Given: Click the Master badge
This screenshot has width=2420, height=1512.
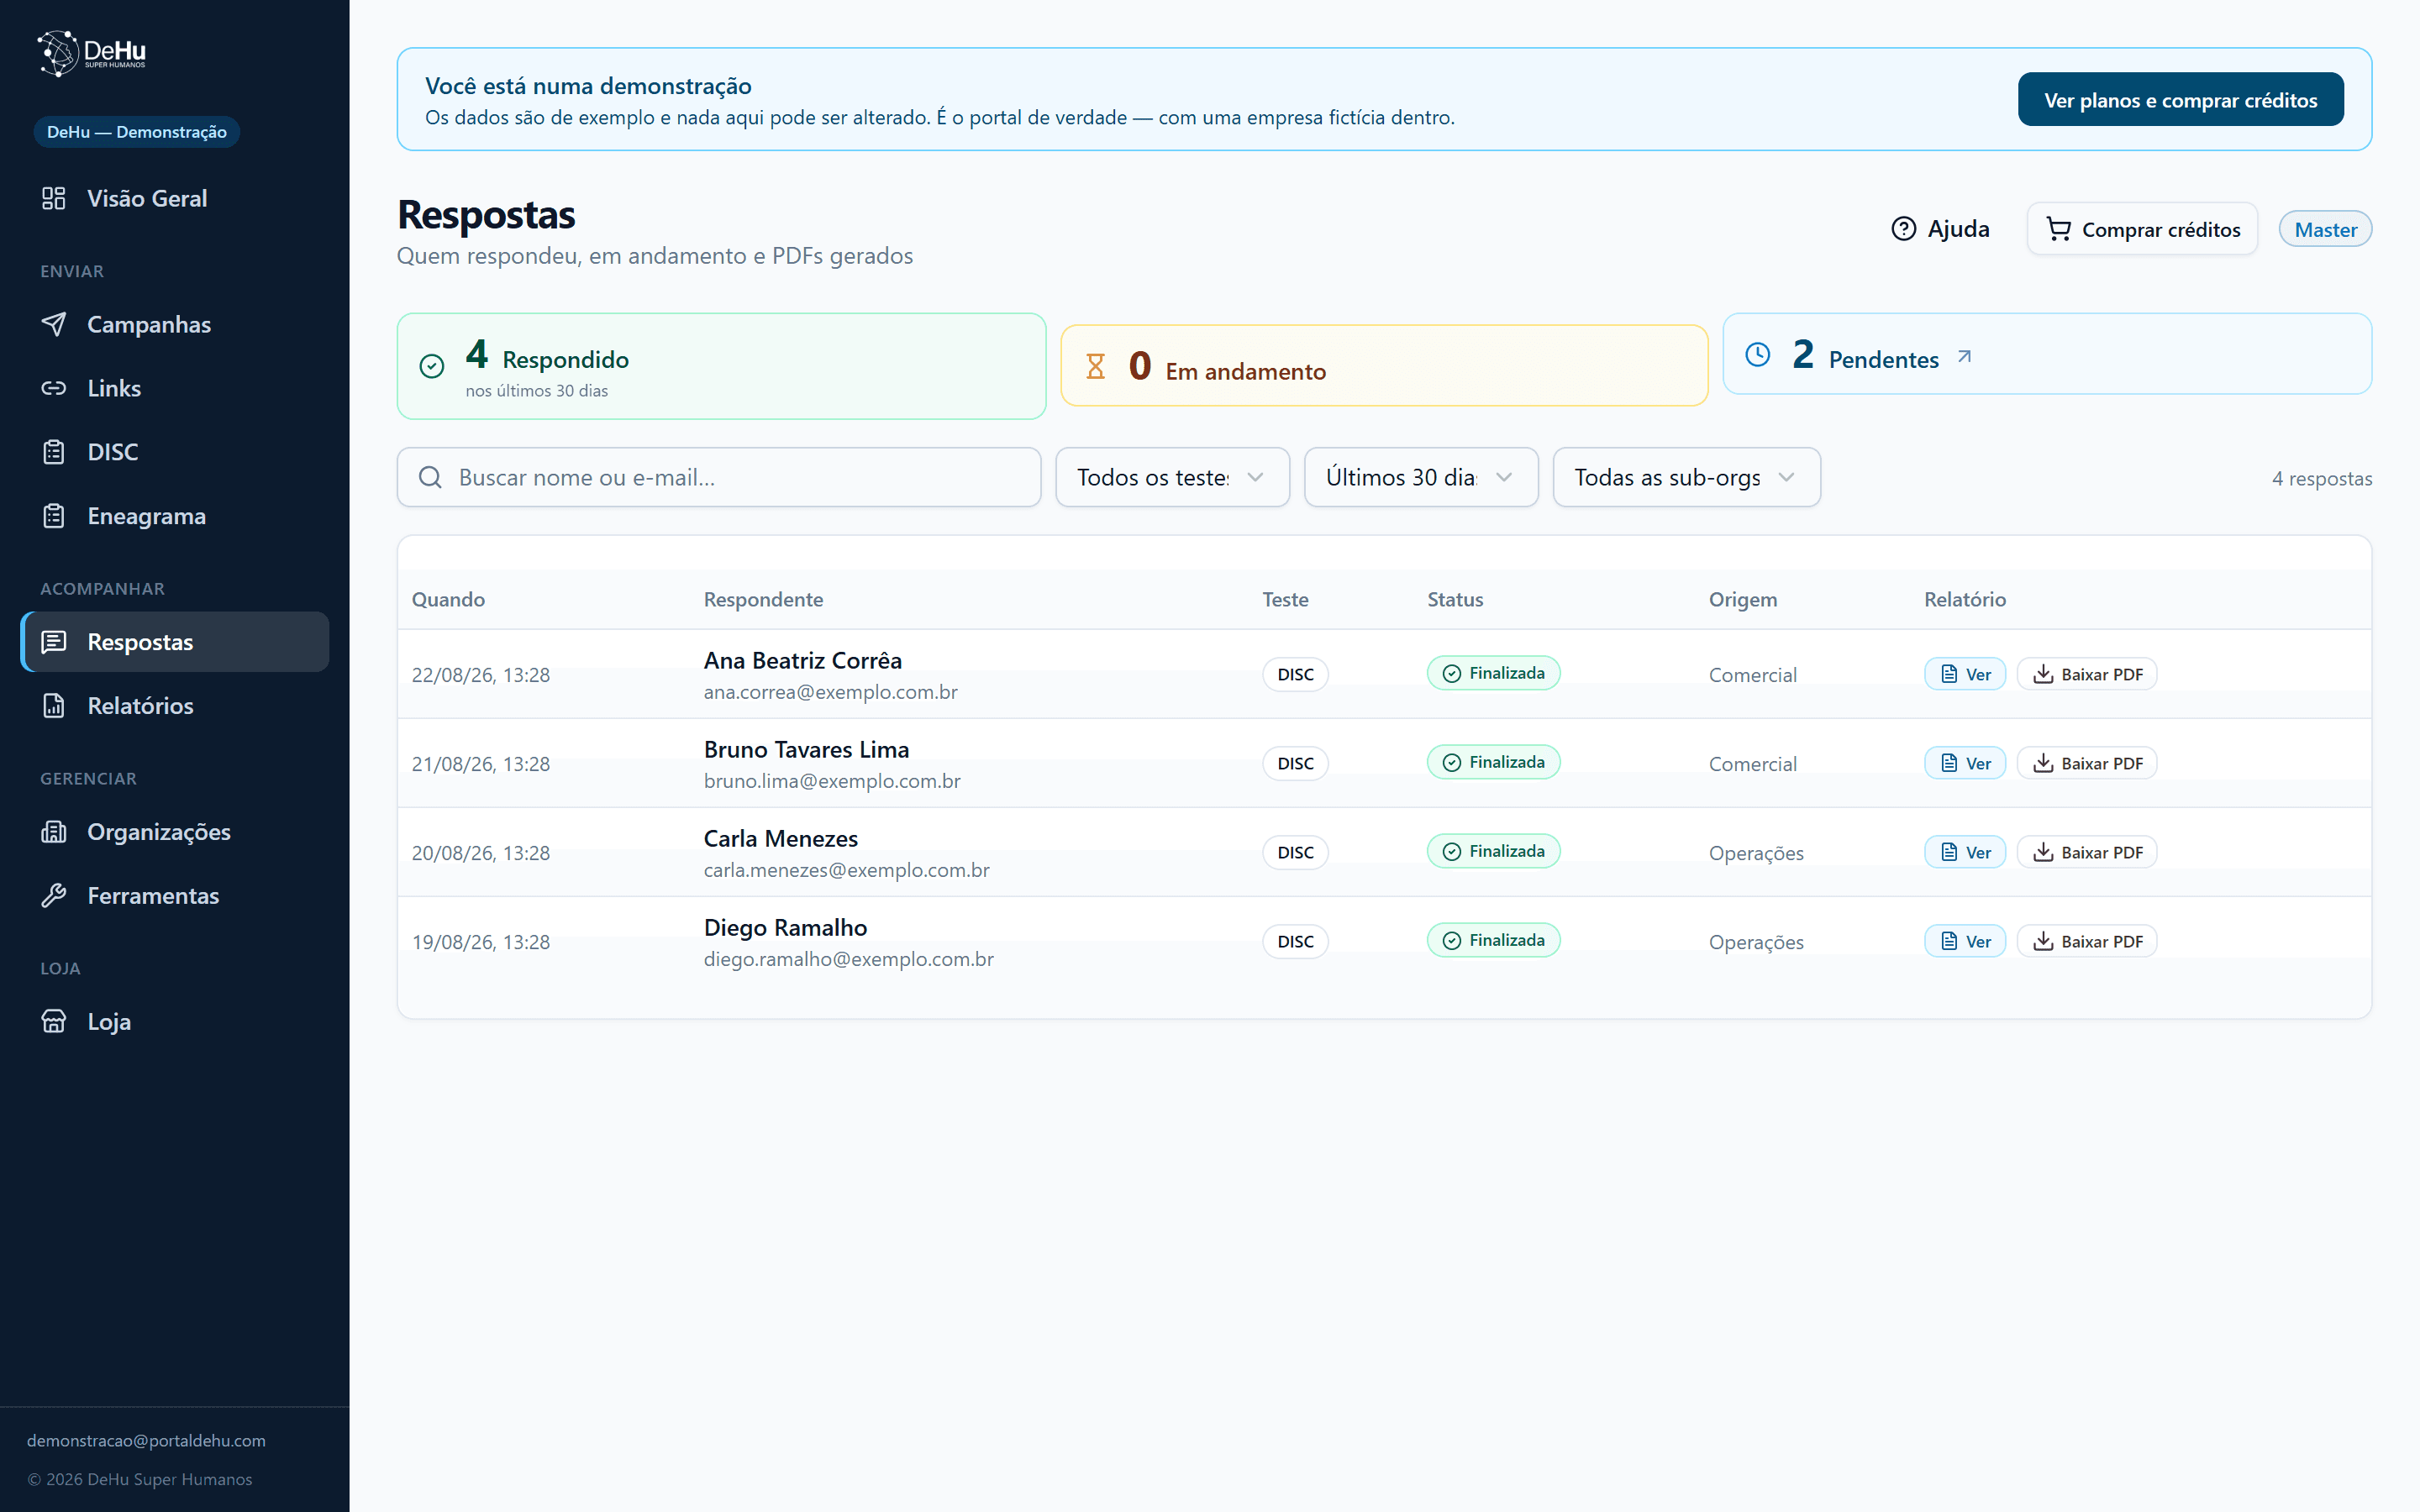Looking at the screenshot, I should pyautogui.click(x=2325, y=229).
